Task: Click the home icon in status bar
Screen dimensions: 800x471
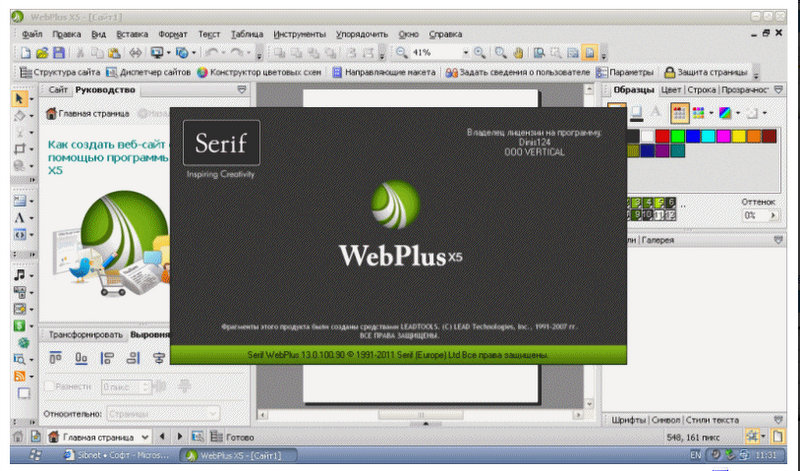Action: [18, 437]
